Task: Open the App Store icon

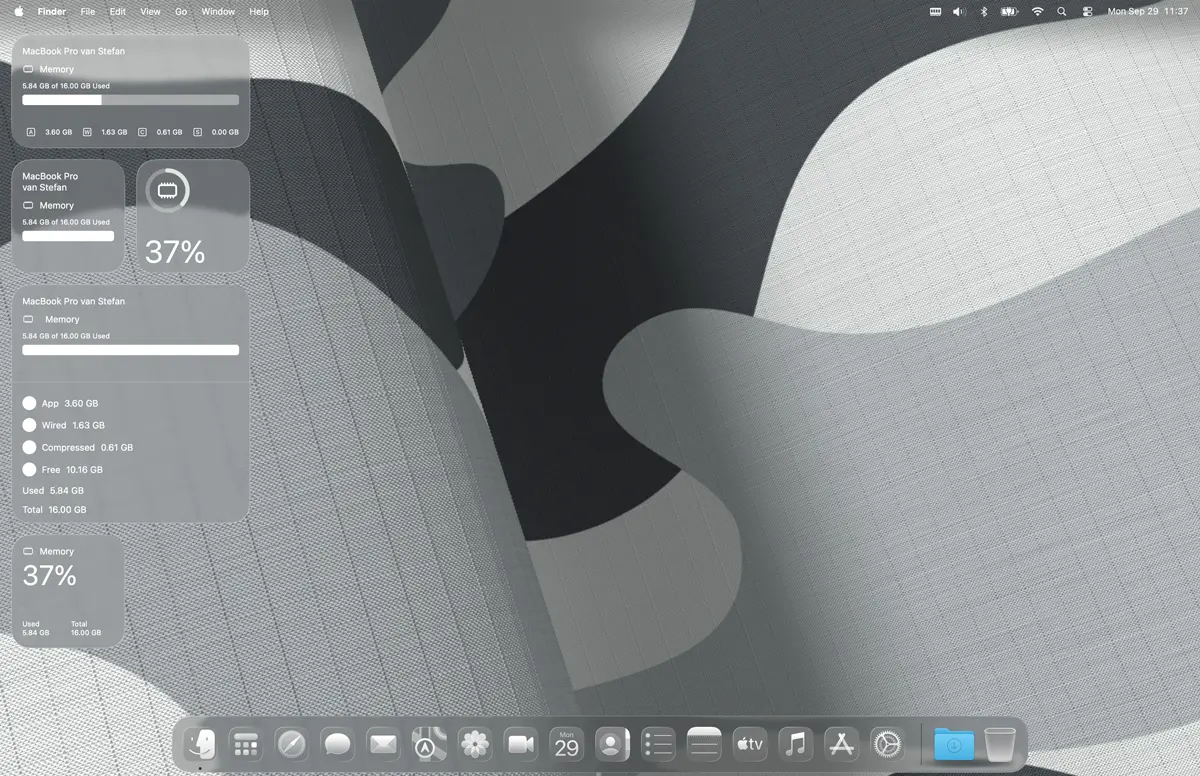Action: 841,744
